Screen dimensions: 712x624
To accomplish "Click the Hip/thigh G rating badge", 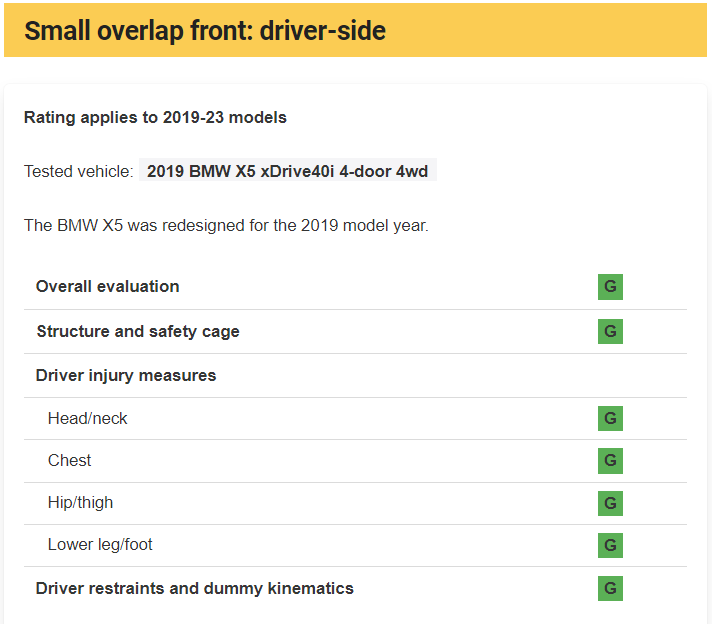I will [x=610, y=503].
